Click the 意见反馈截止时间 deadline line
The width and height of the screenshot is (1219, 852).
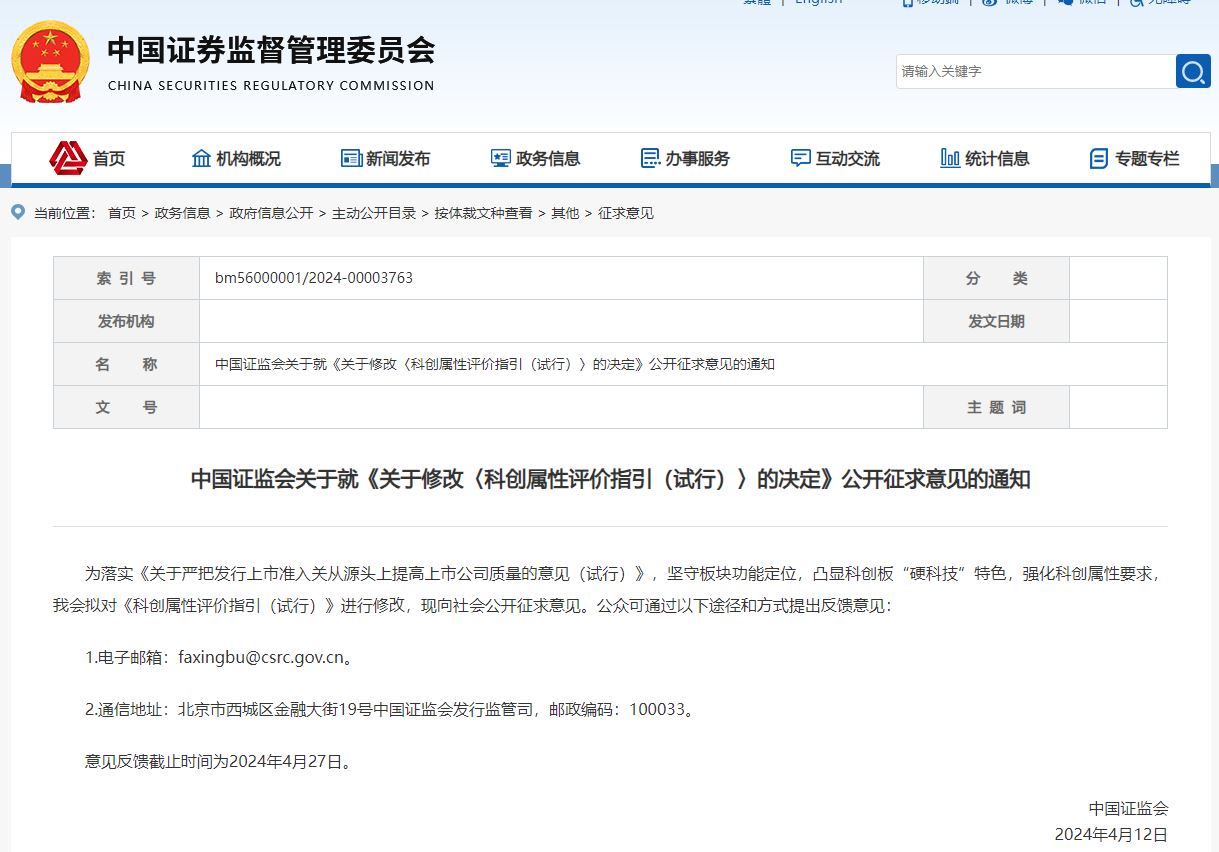pyautogui.click(x=220, y=762)
